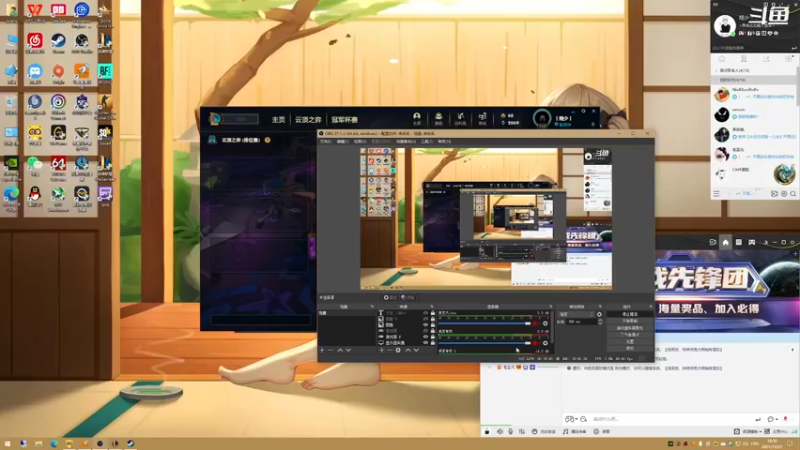Click the stop streaming button in OBS controls
The image size is (800, 450).
coord(630,314)
